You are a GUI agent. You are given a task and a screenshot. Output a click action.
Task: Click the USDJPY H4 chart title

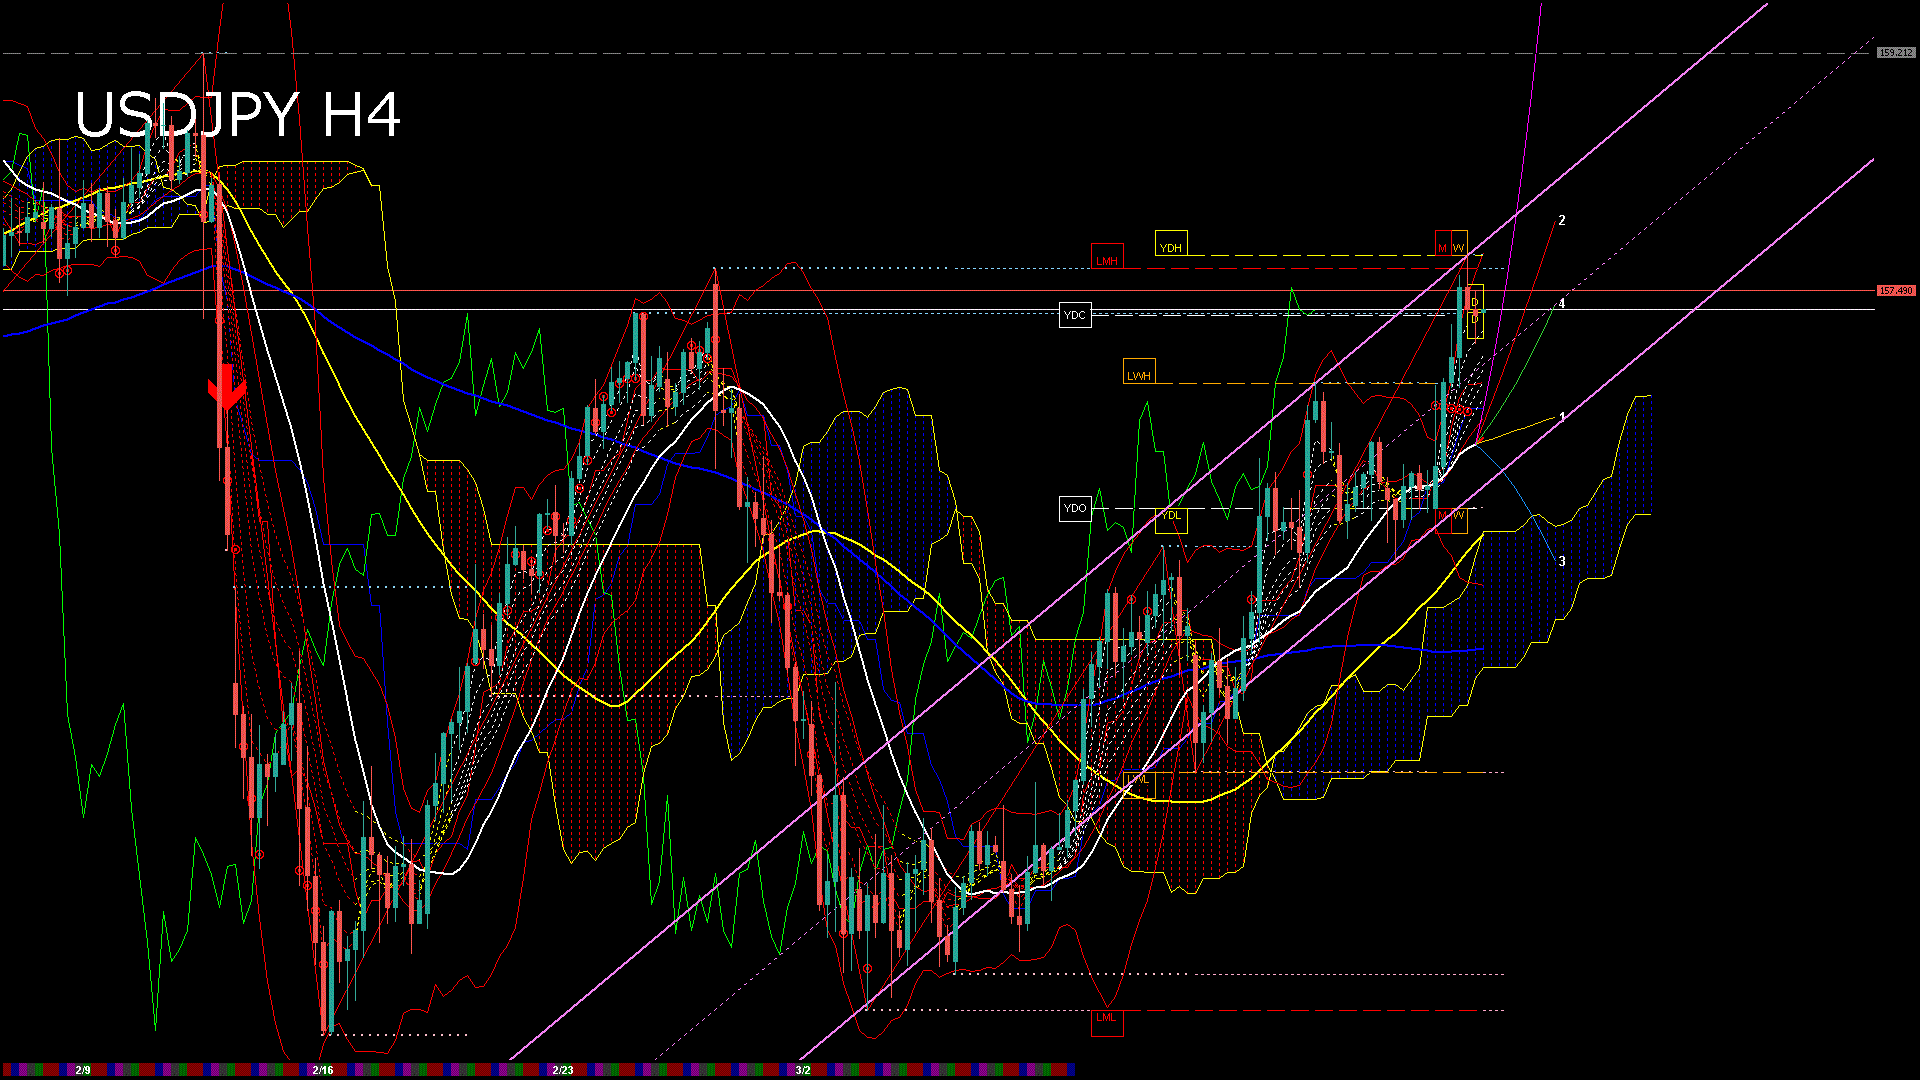tap(238, 115)
